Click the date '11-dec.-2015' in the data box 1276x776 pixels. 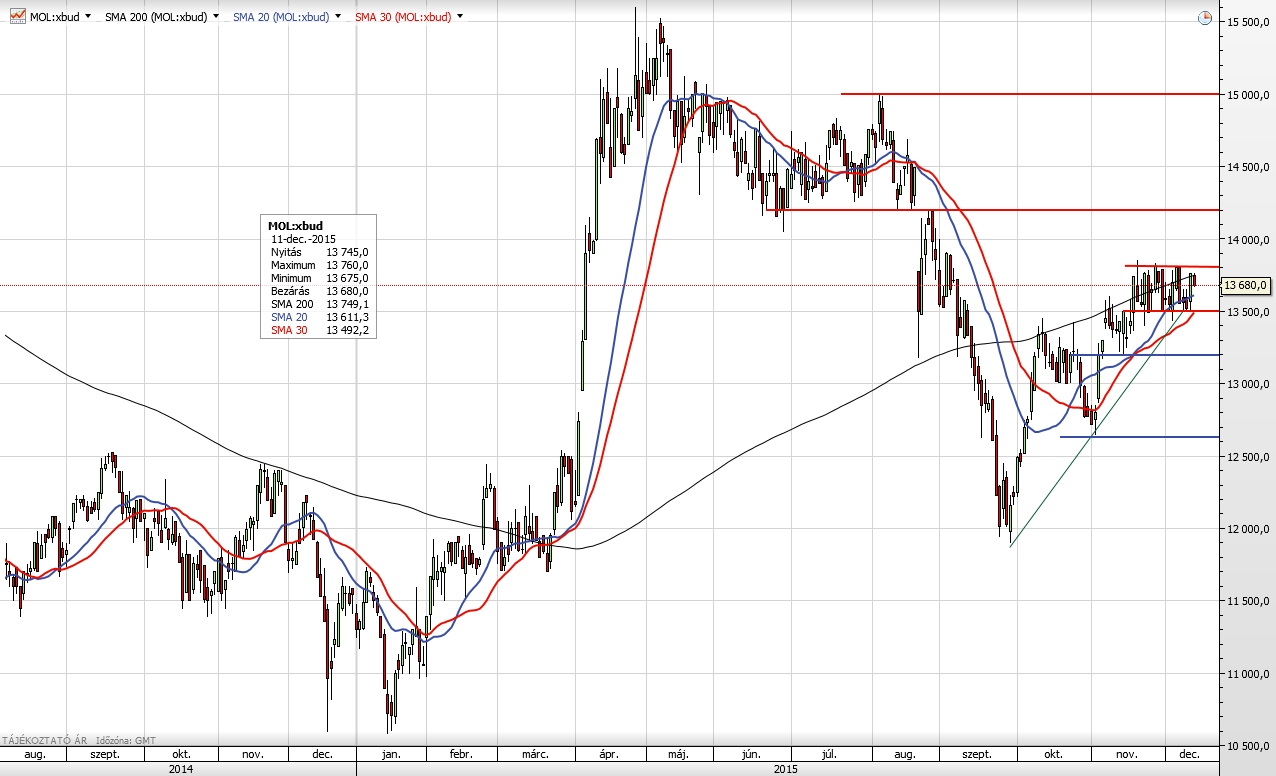tap(303, 239)
